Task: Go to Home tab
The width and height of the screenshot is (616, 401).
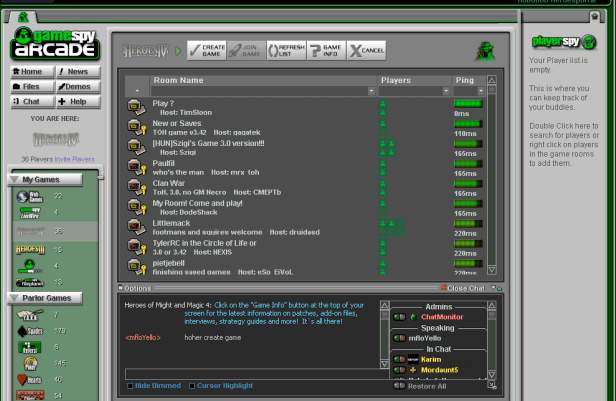Action: click(x=32, y=71)
